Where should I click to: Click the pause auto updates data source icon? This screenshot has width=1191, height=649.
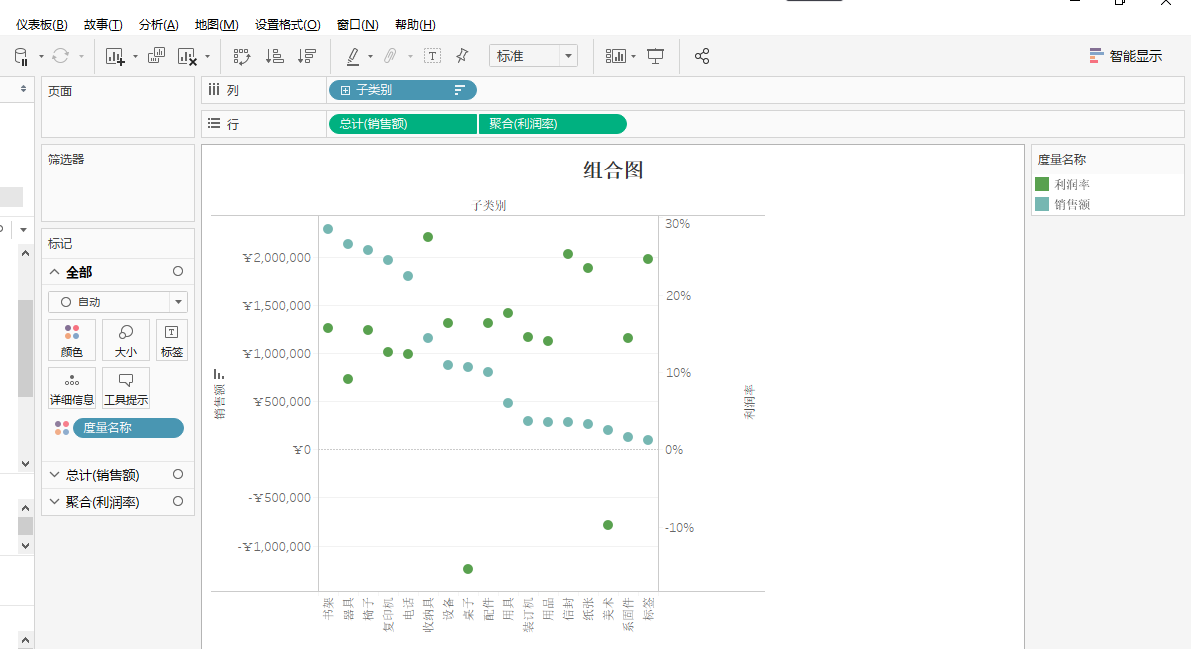(21, 56)
